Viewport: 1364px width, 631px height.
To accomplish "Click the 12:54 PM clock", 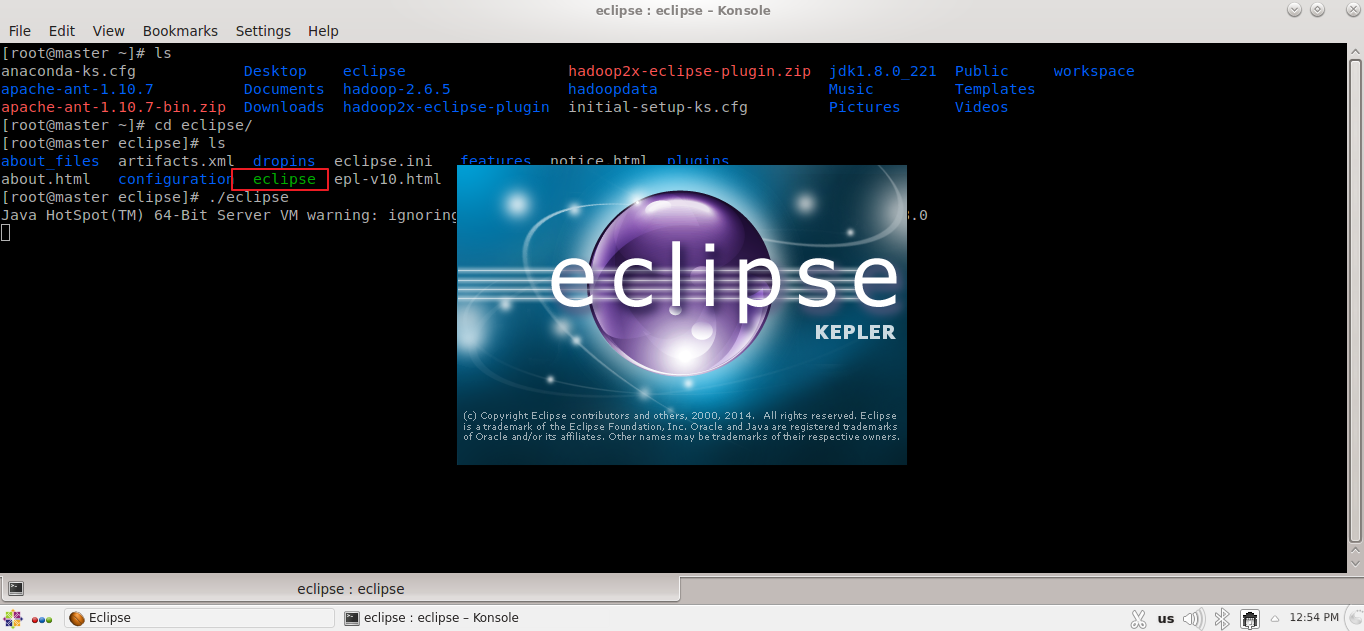I will click(1314, 618).
